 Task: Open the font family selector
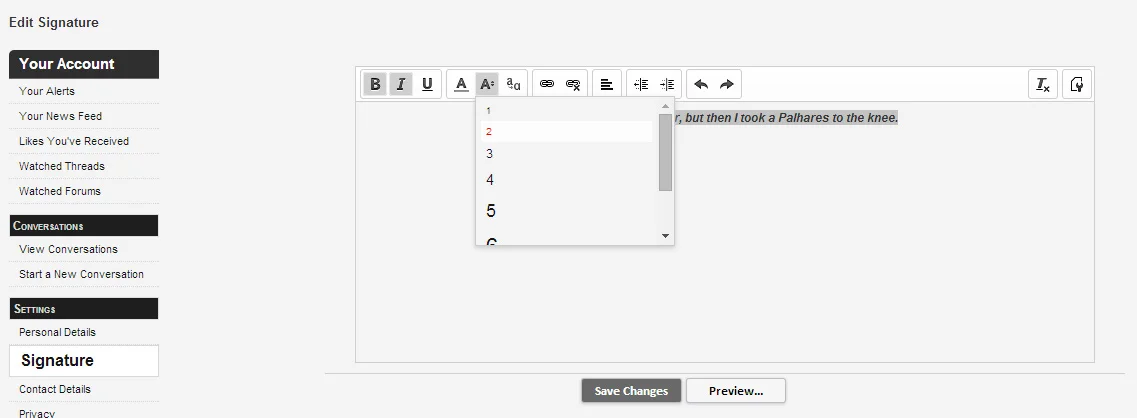click(513, 84)
